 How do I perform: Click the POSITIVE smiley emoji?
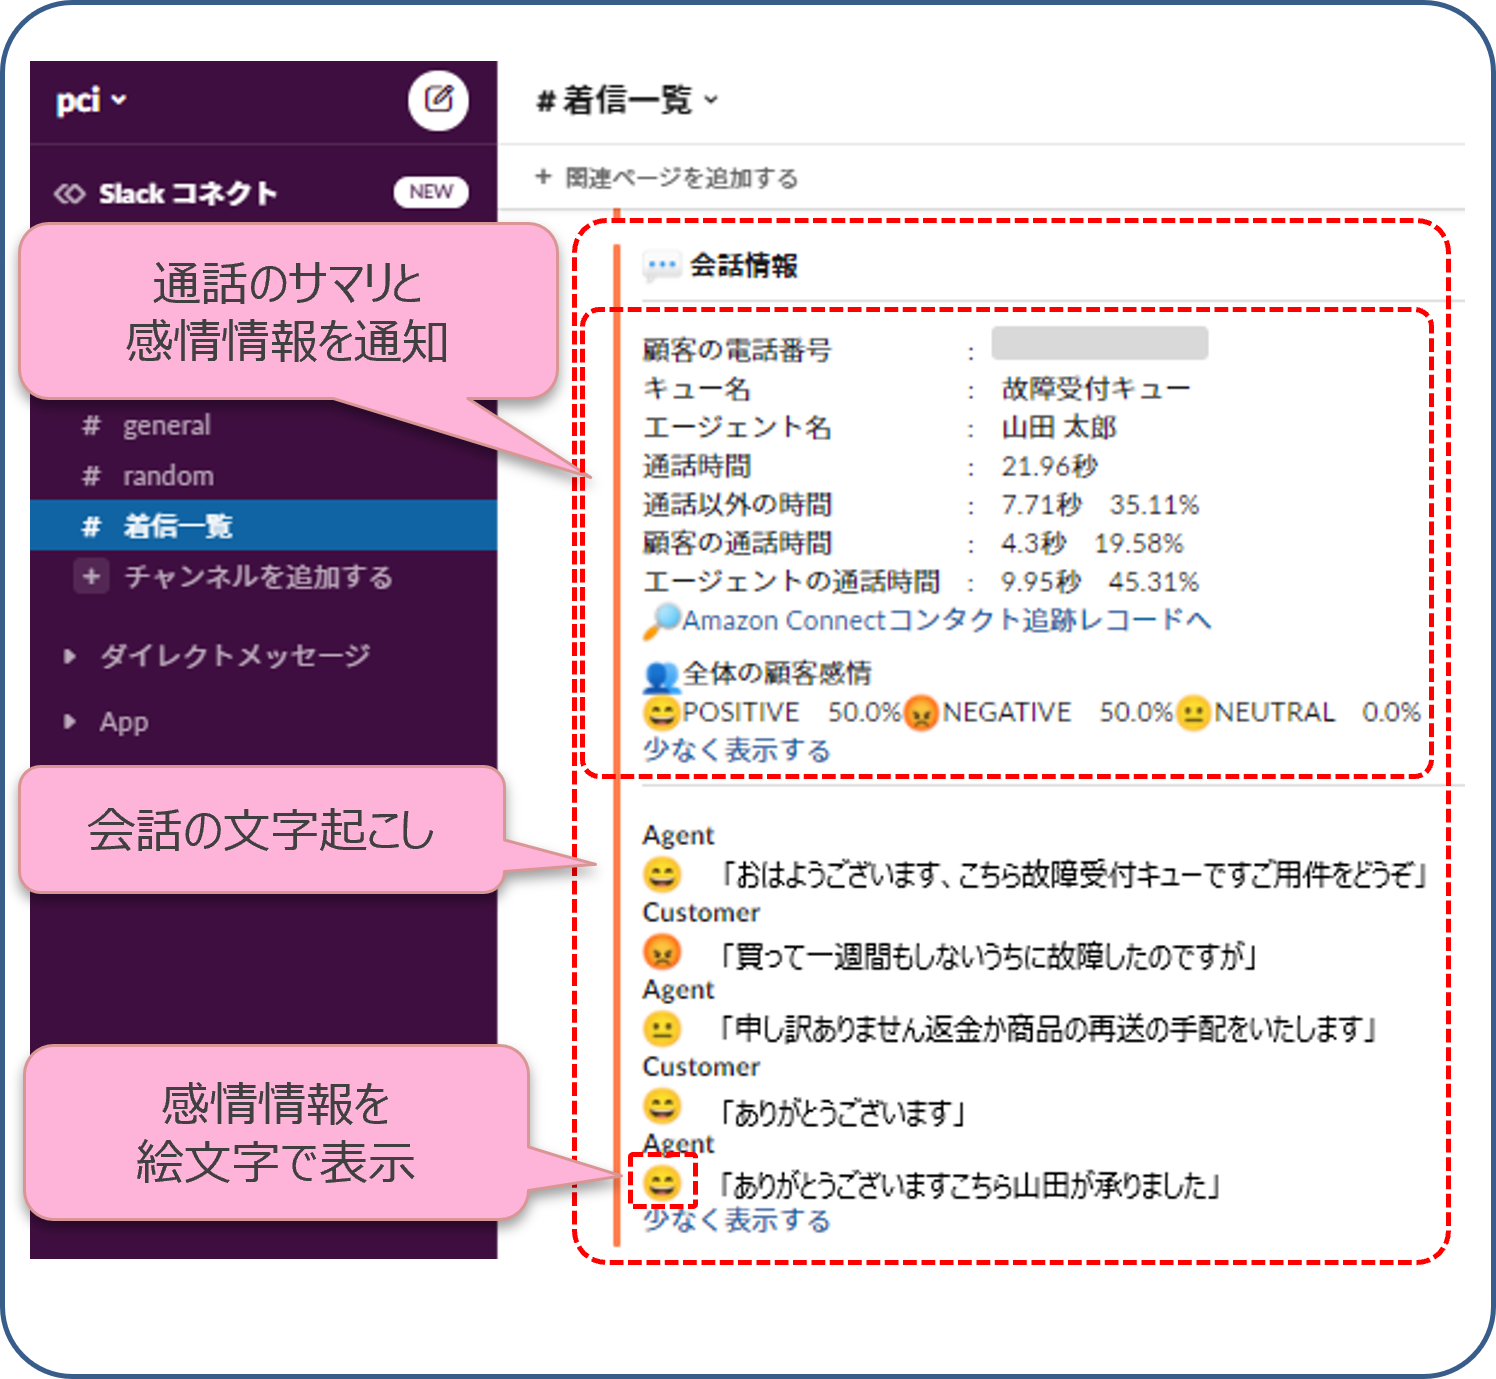point(661,713)
